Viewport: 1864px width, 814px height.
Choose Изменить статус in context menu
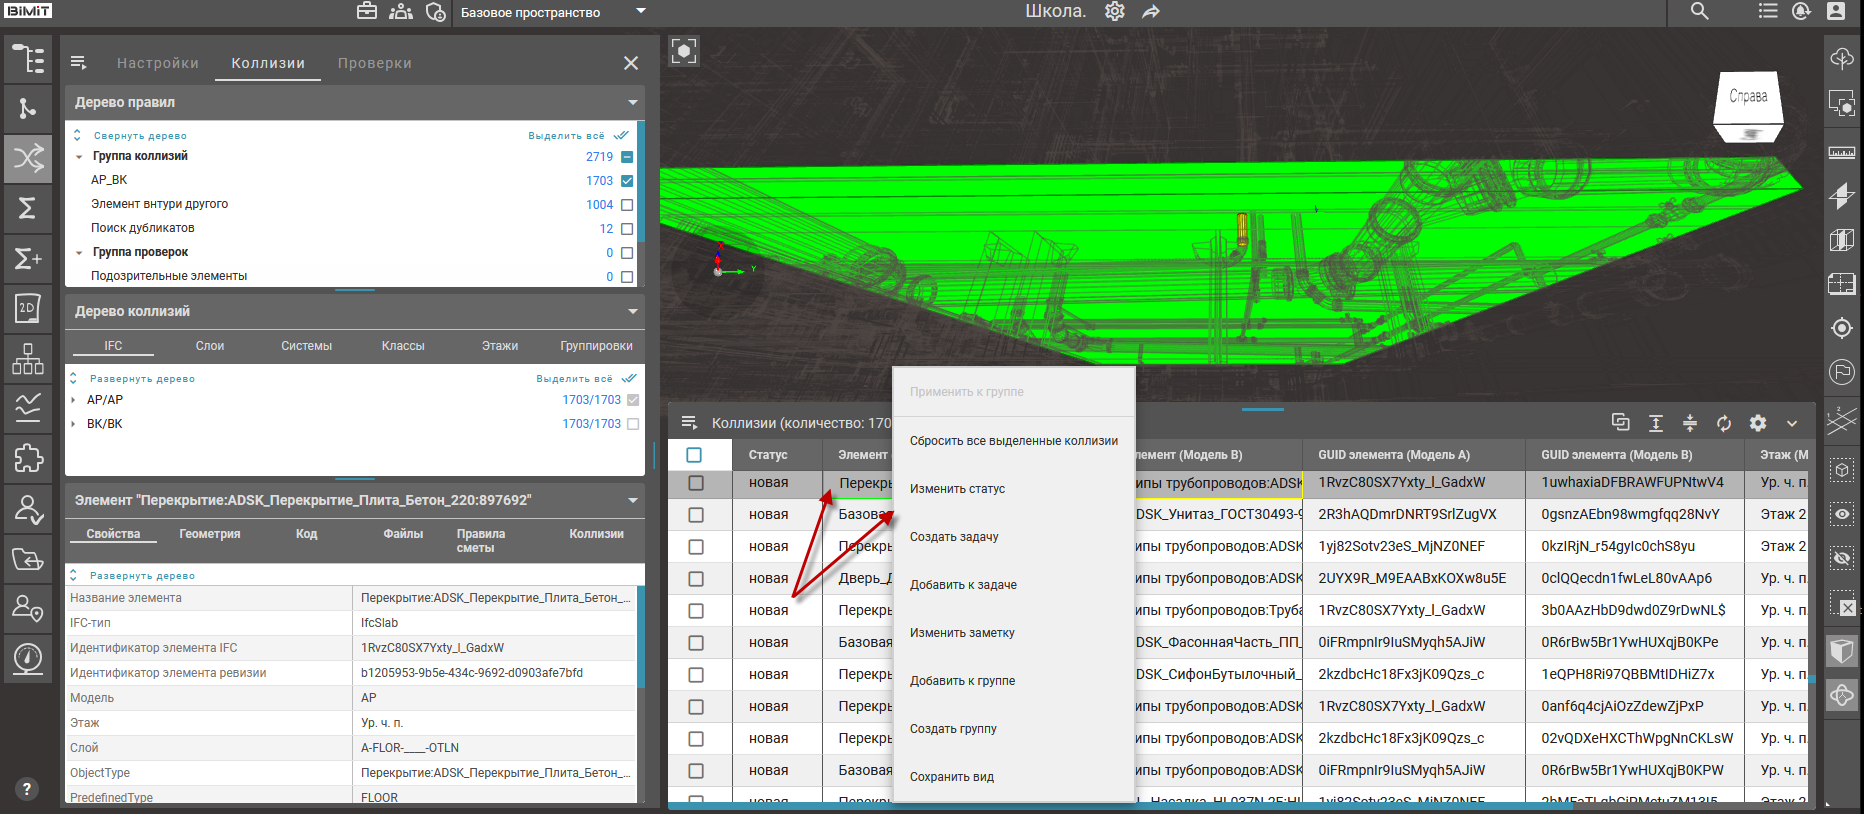point(957,489)
